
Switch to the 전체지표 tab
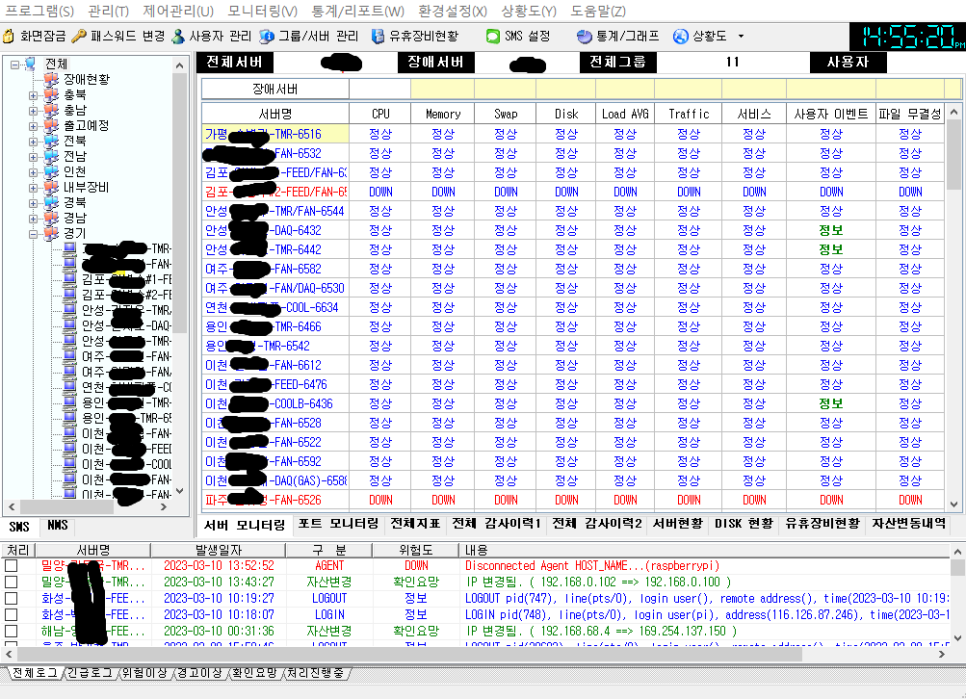pos(415,523)
